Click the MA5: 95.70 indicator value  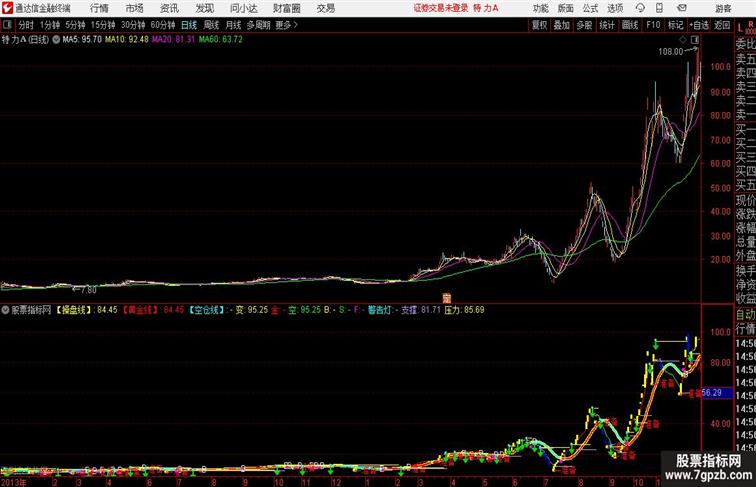point(81,40)
